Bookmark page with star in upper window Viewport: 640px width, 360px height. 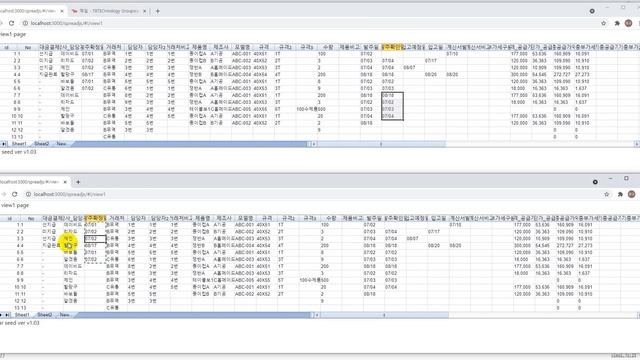(604, 23)
